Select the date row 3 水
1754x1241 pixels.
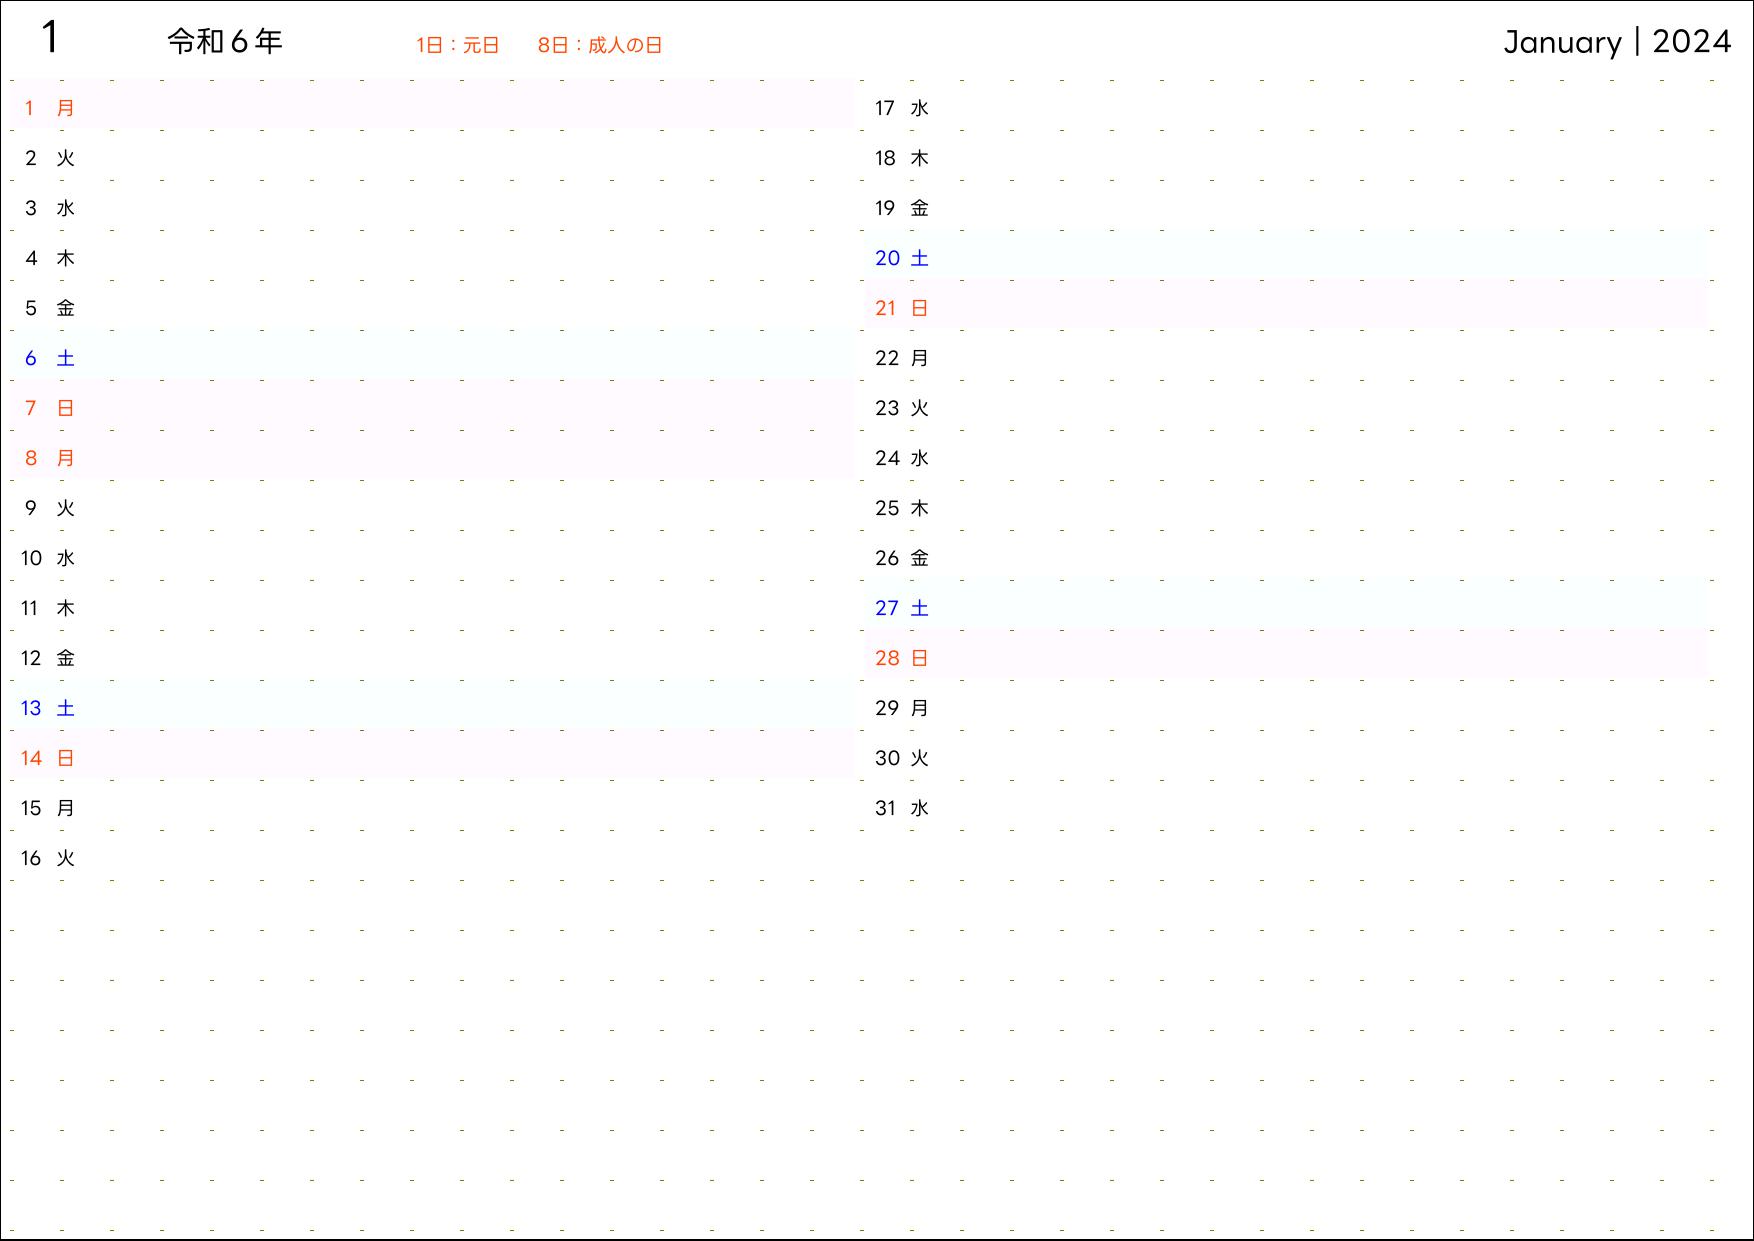(433, 205)
